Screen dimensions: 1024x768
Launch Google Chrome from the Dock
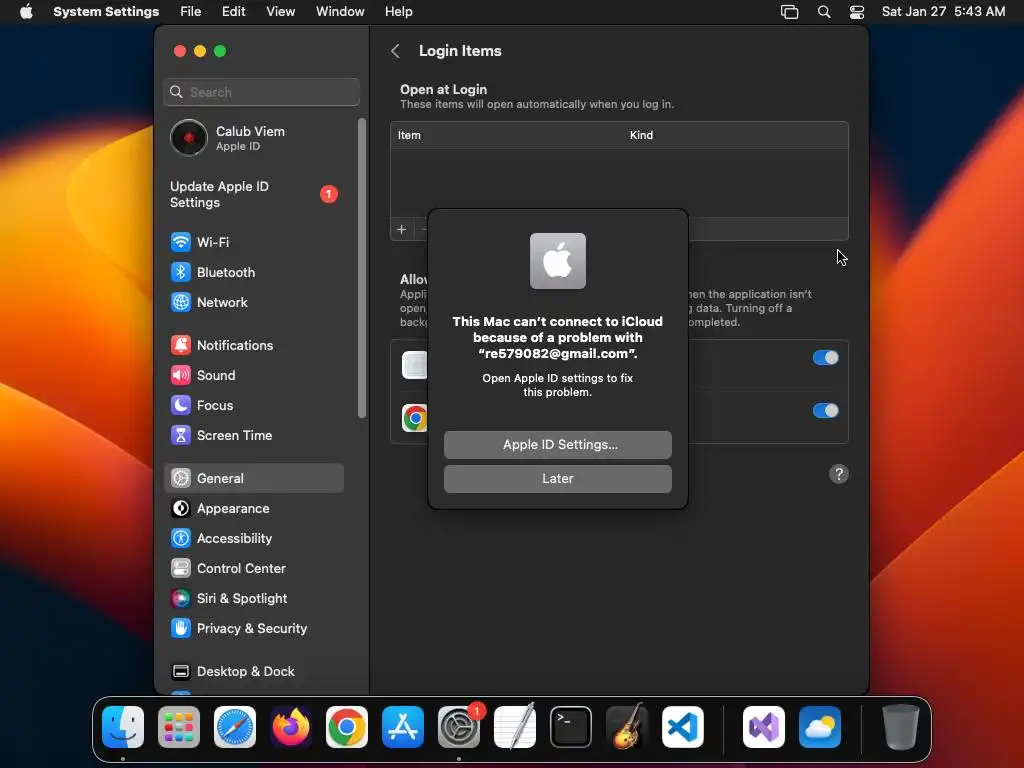pos(347,727)
